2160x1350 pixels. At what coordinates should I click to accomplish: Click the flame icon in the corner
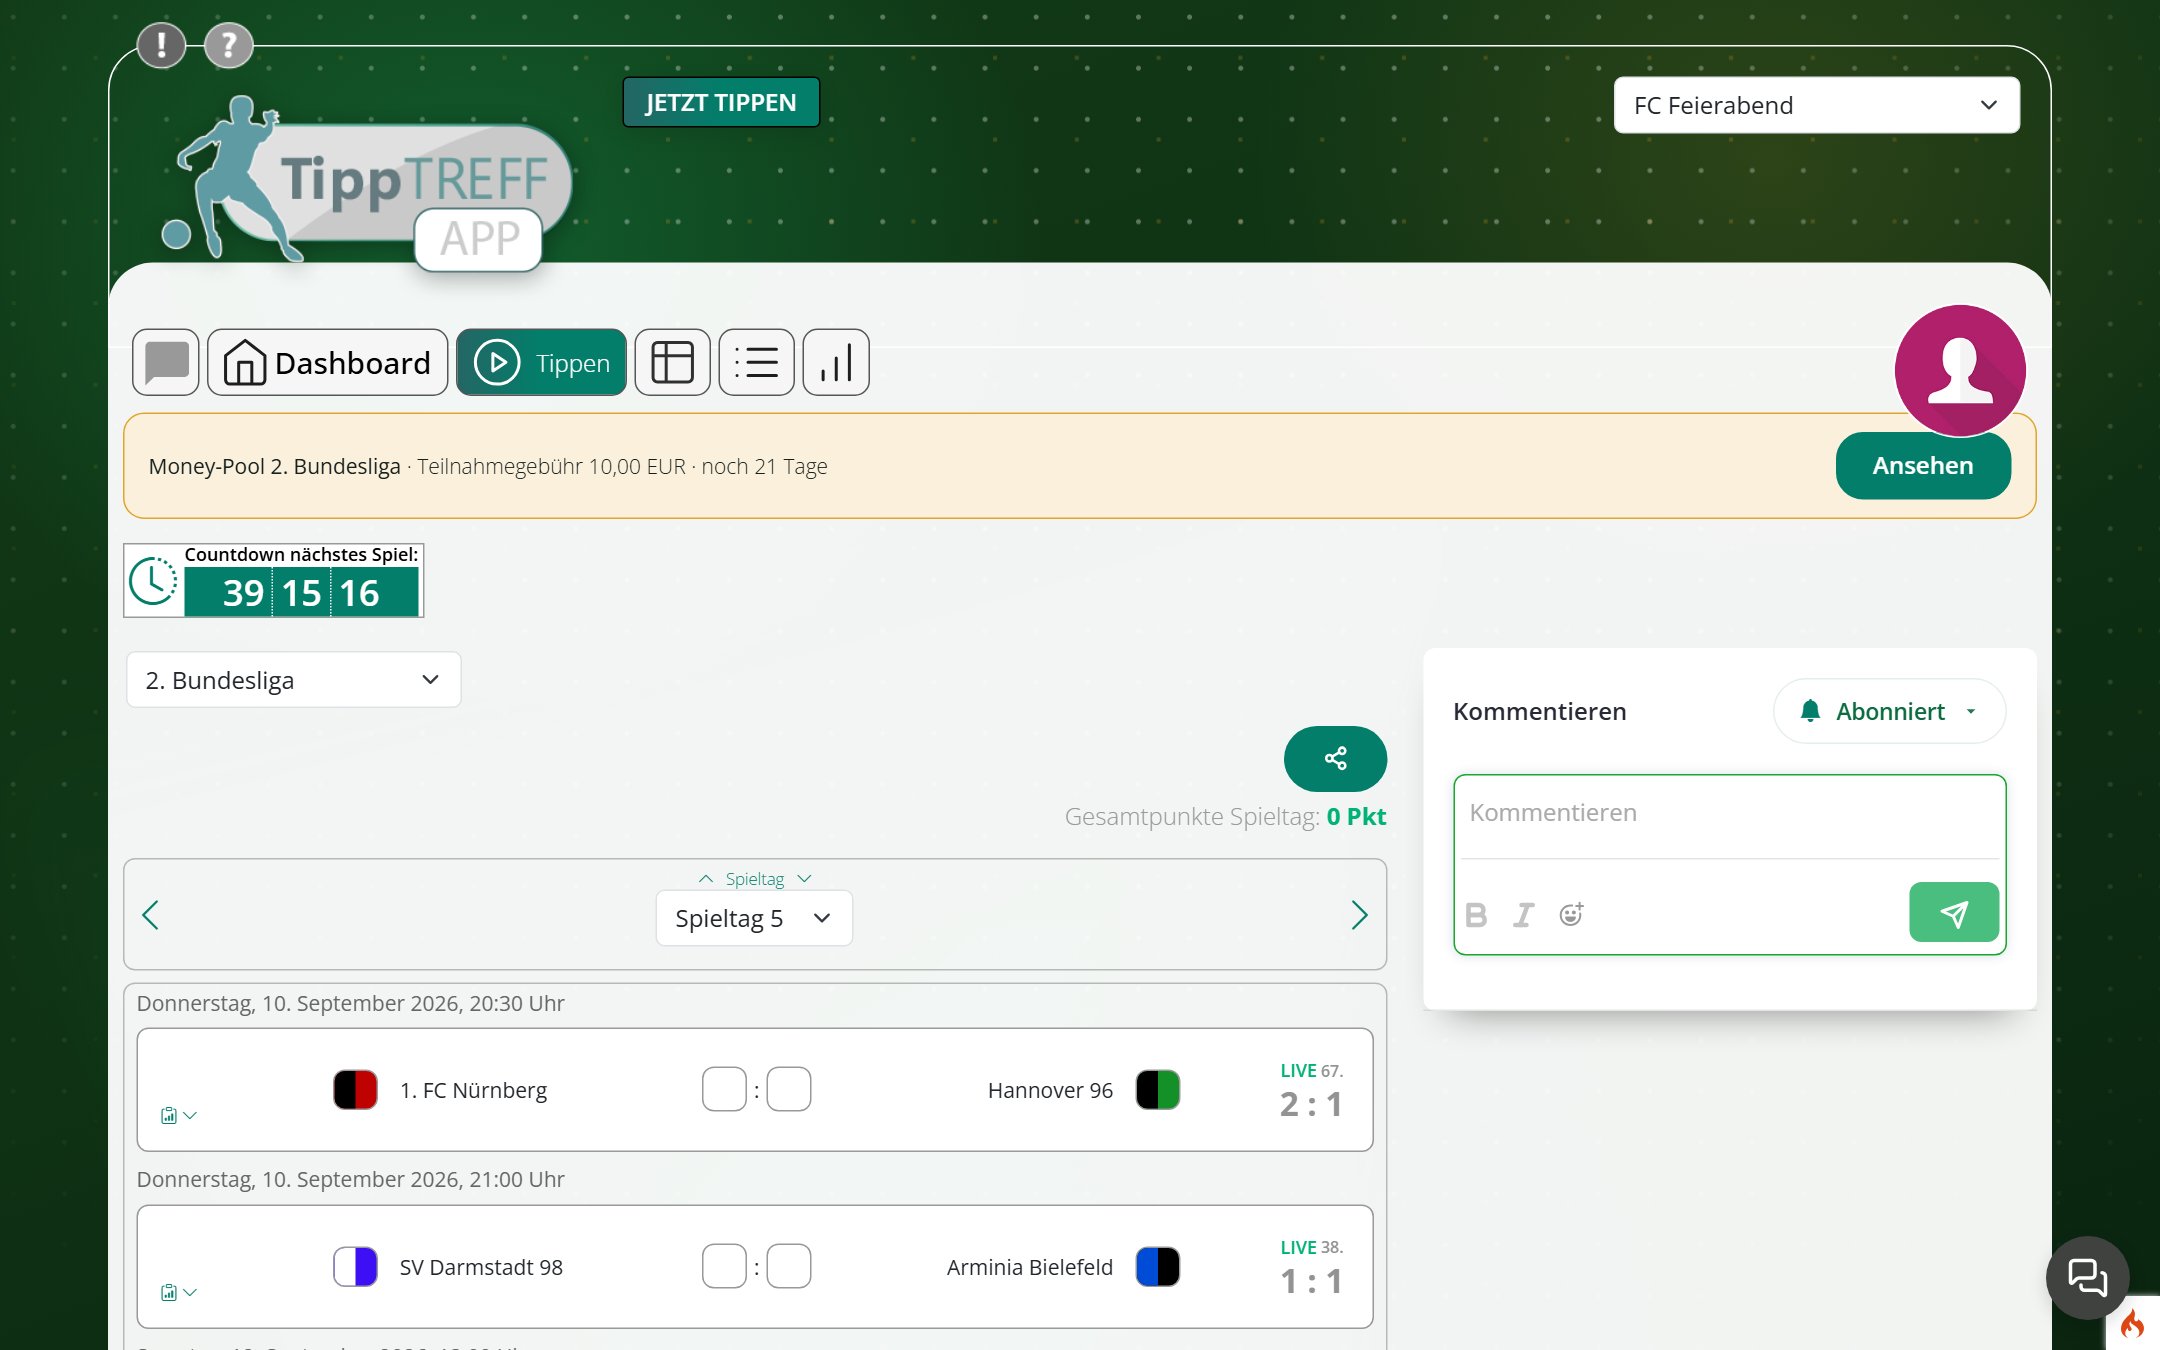click(2132, 1324)
